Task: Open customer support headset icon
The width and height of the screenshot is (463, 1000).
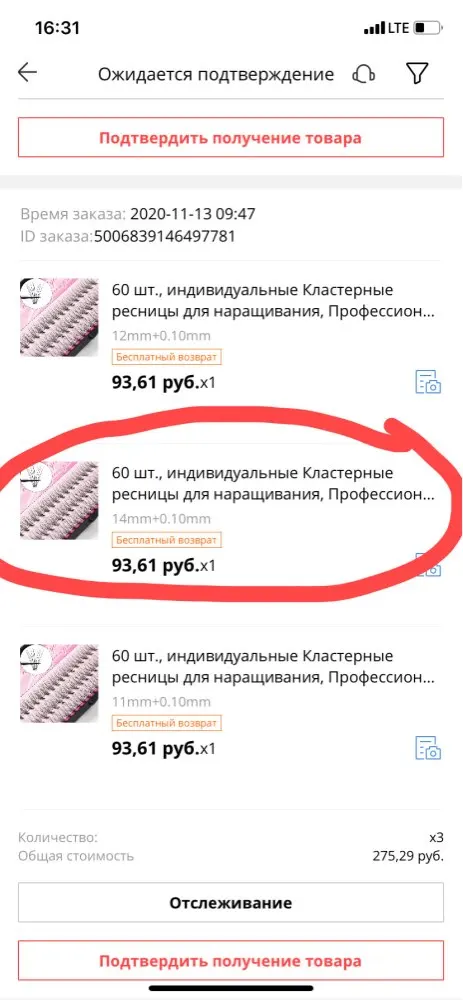Action: 364,74
